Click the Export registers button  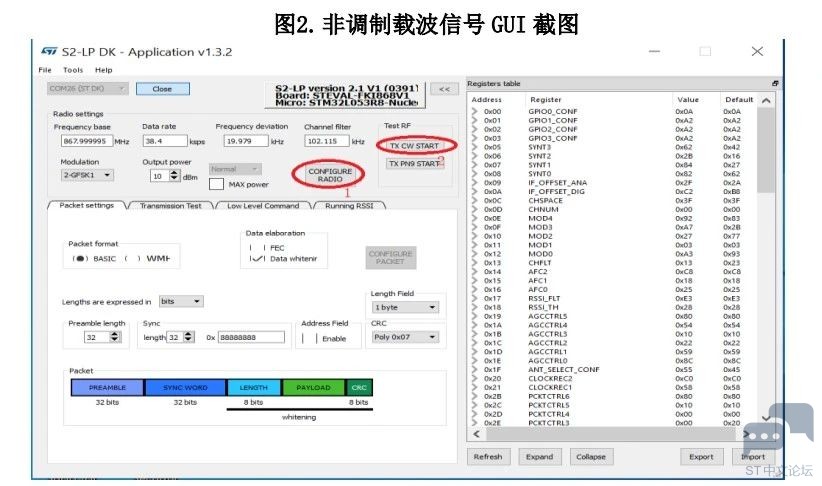pyautogui.click(x=701, y=457)
